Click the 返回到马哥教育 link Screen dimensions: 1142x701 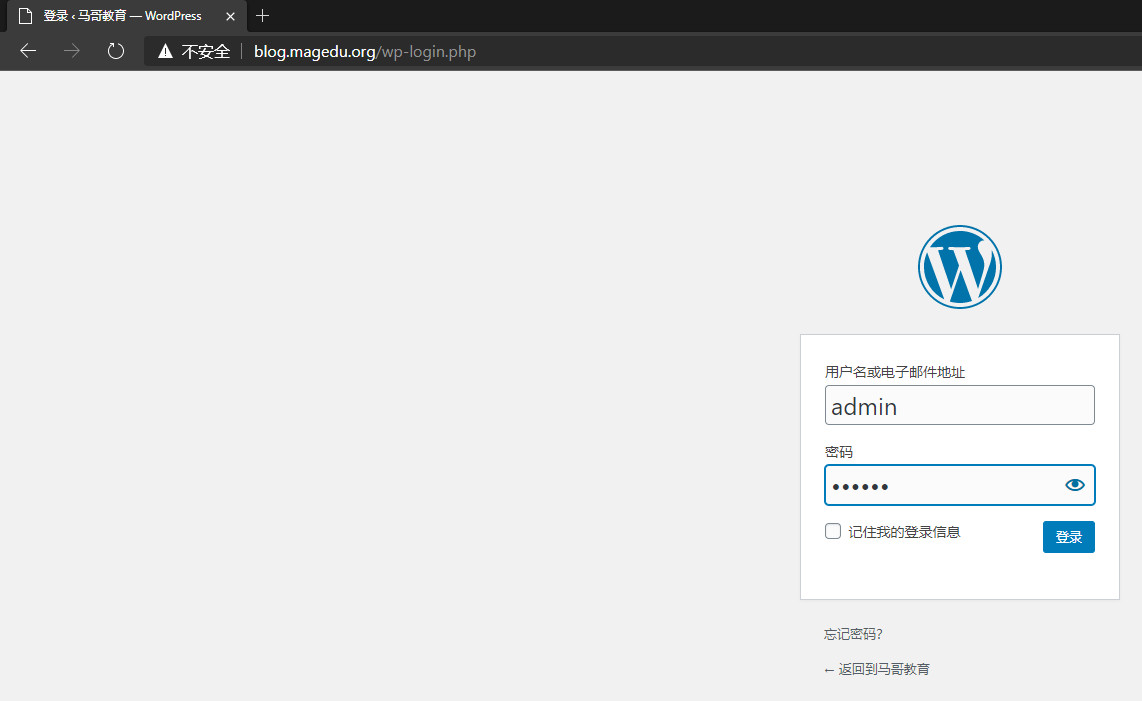877,669
